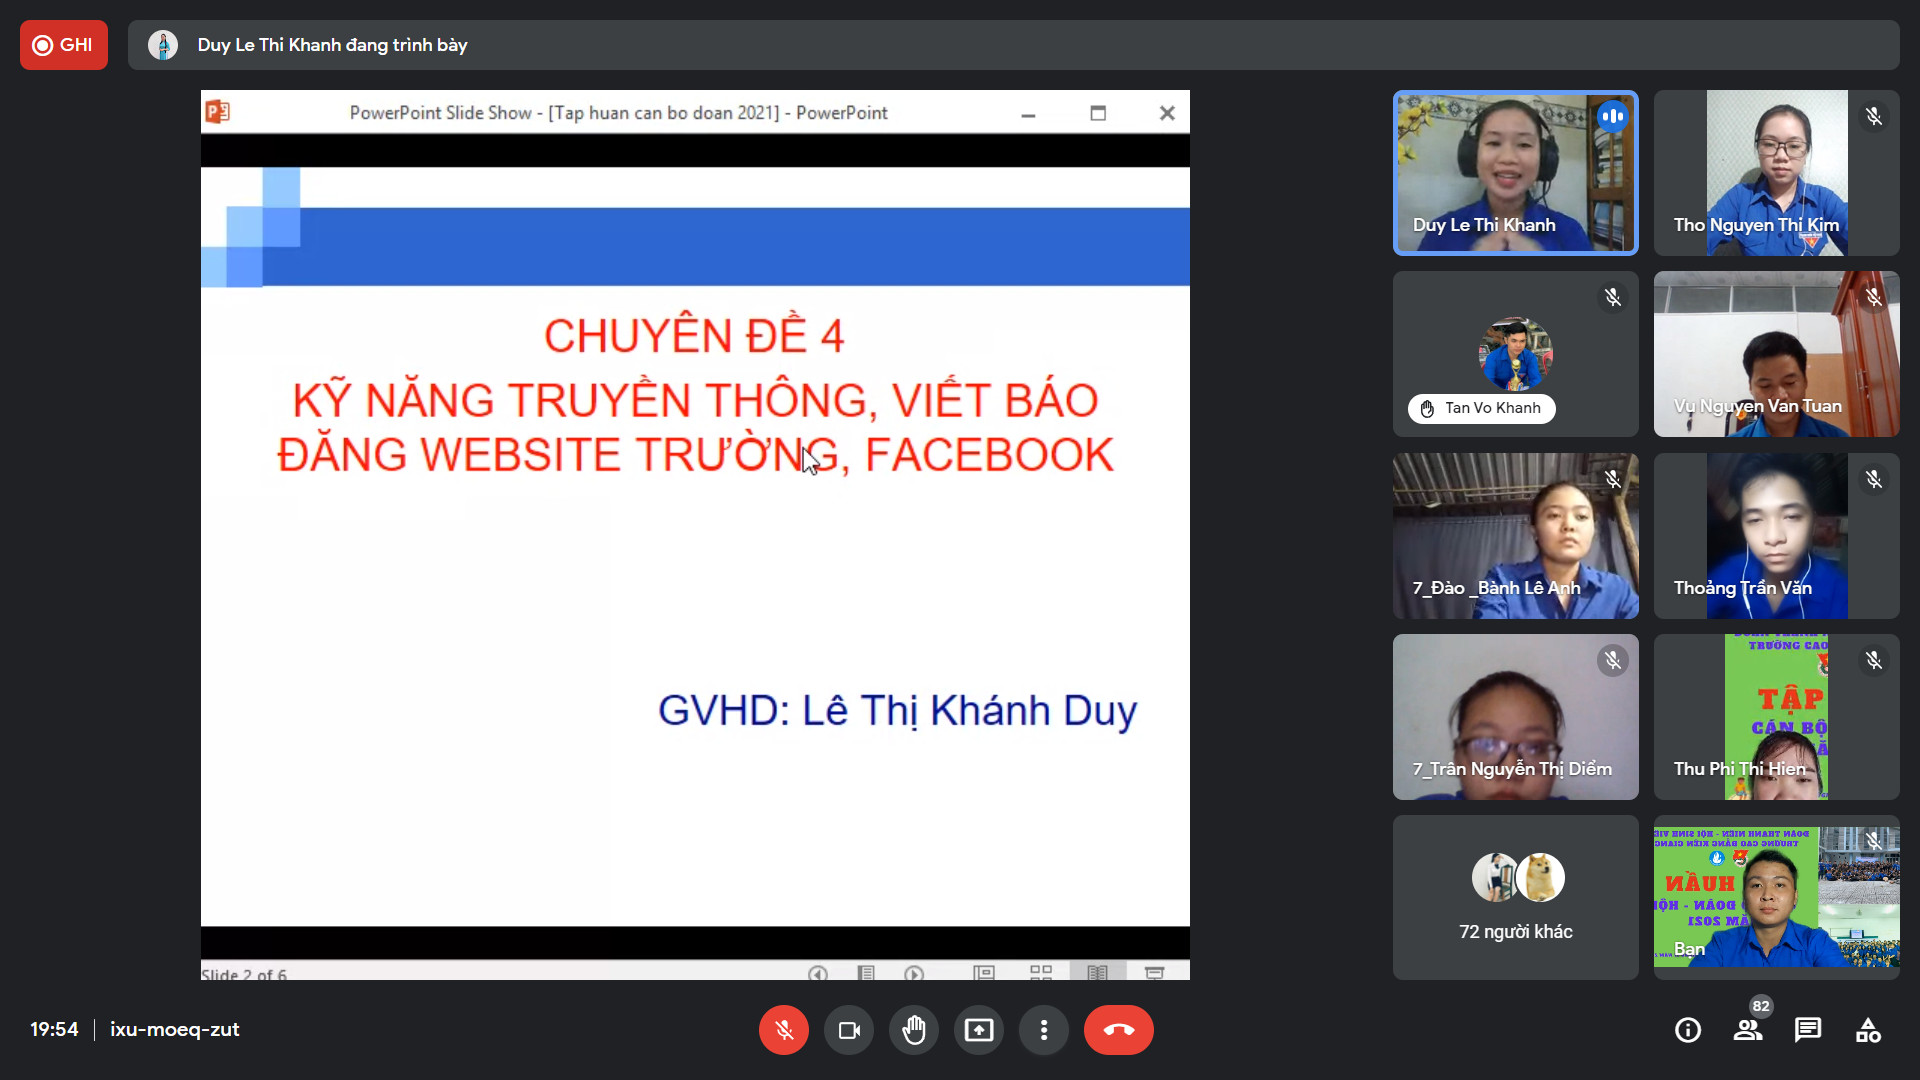Viewport: 1920px width, 1080px height.
Task: Open the activities shapes icon
Action: click(1867, 1030)
